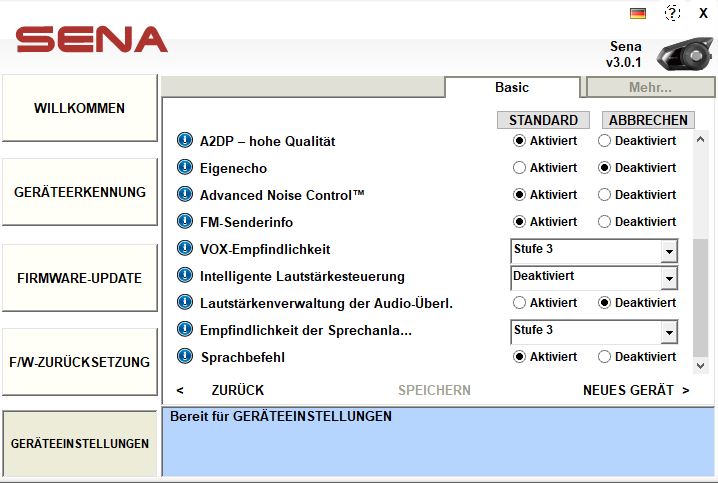718x483 pixels.
Task: Click the ABBRECHEN button
Action: pos(648,120)
